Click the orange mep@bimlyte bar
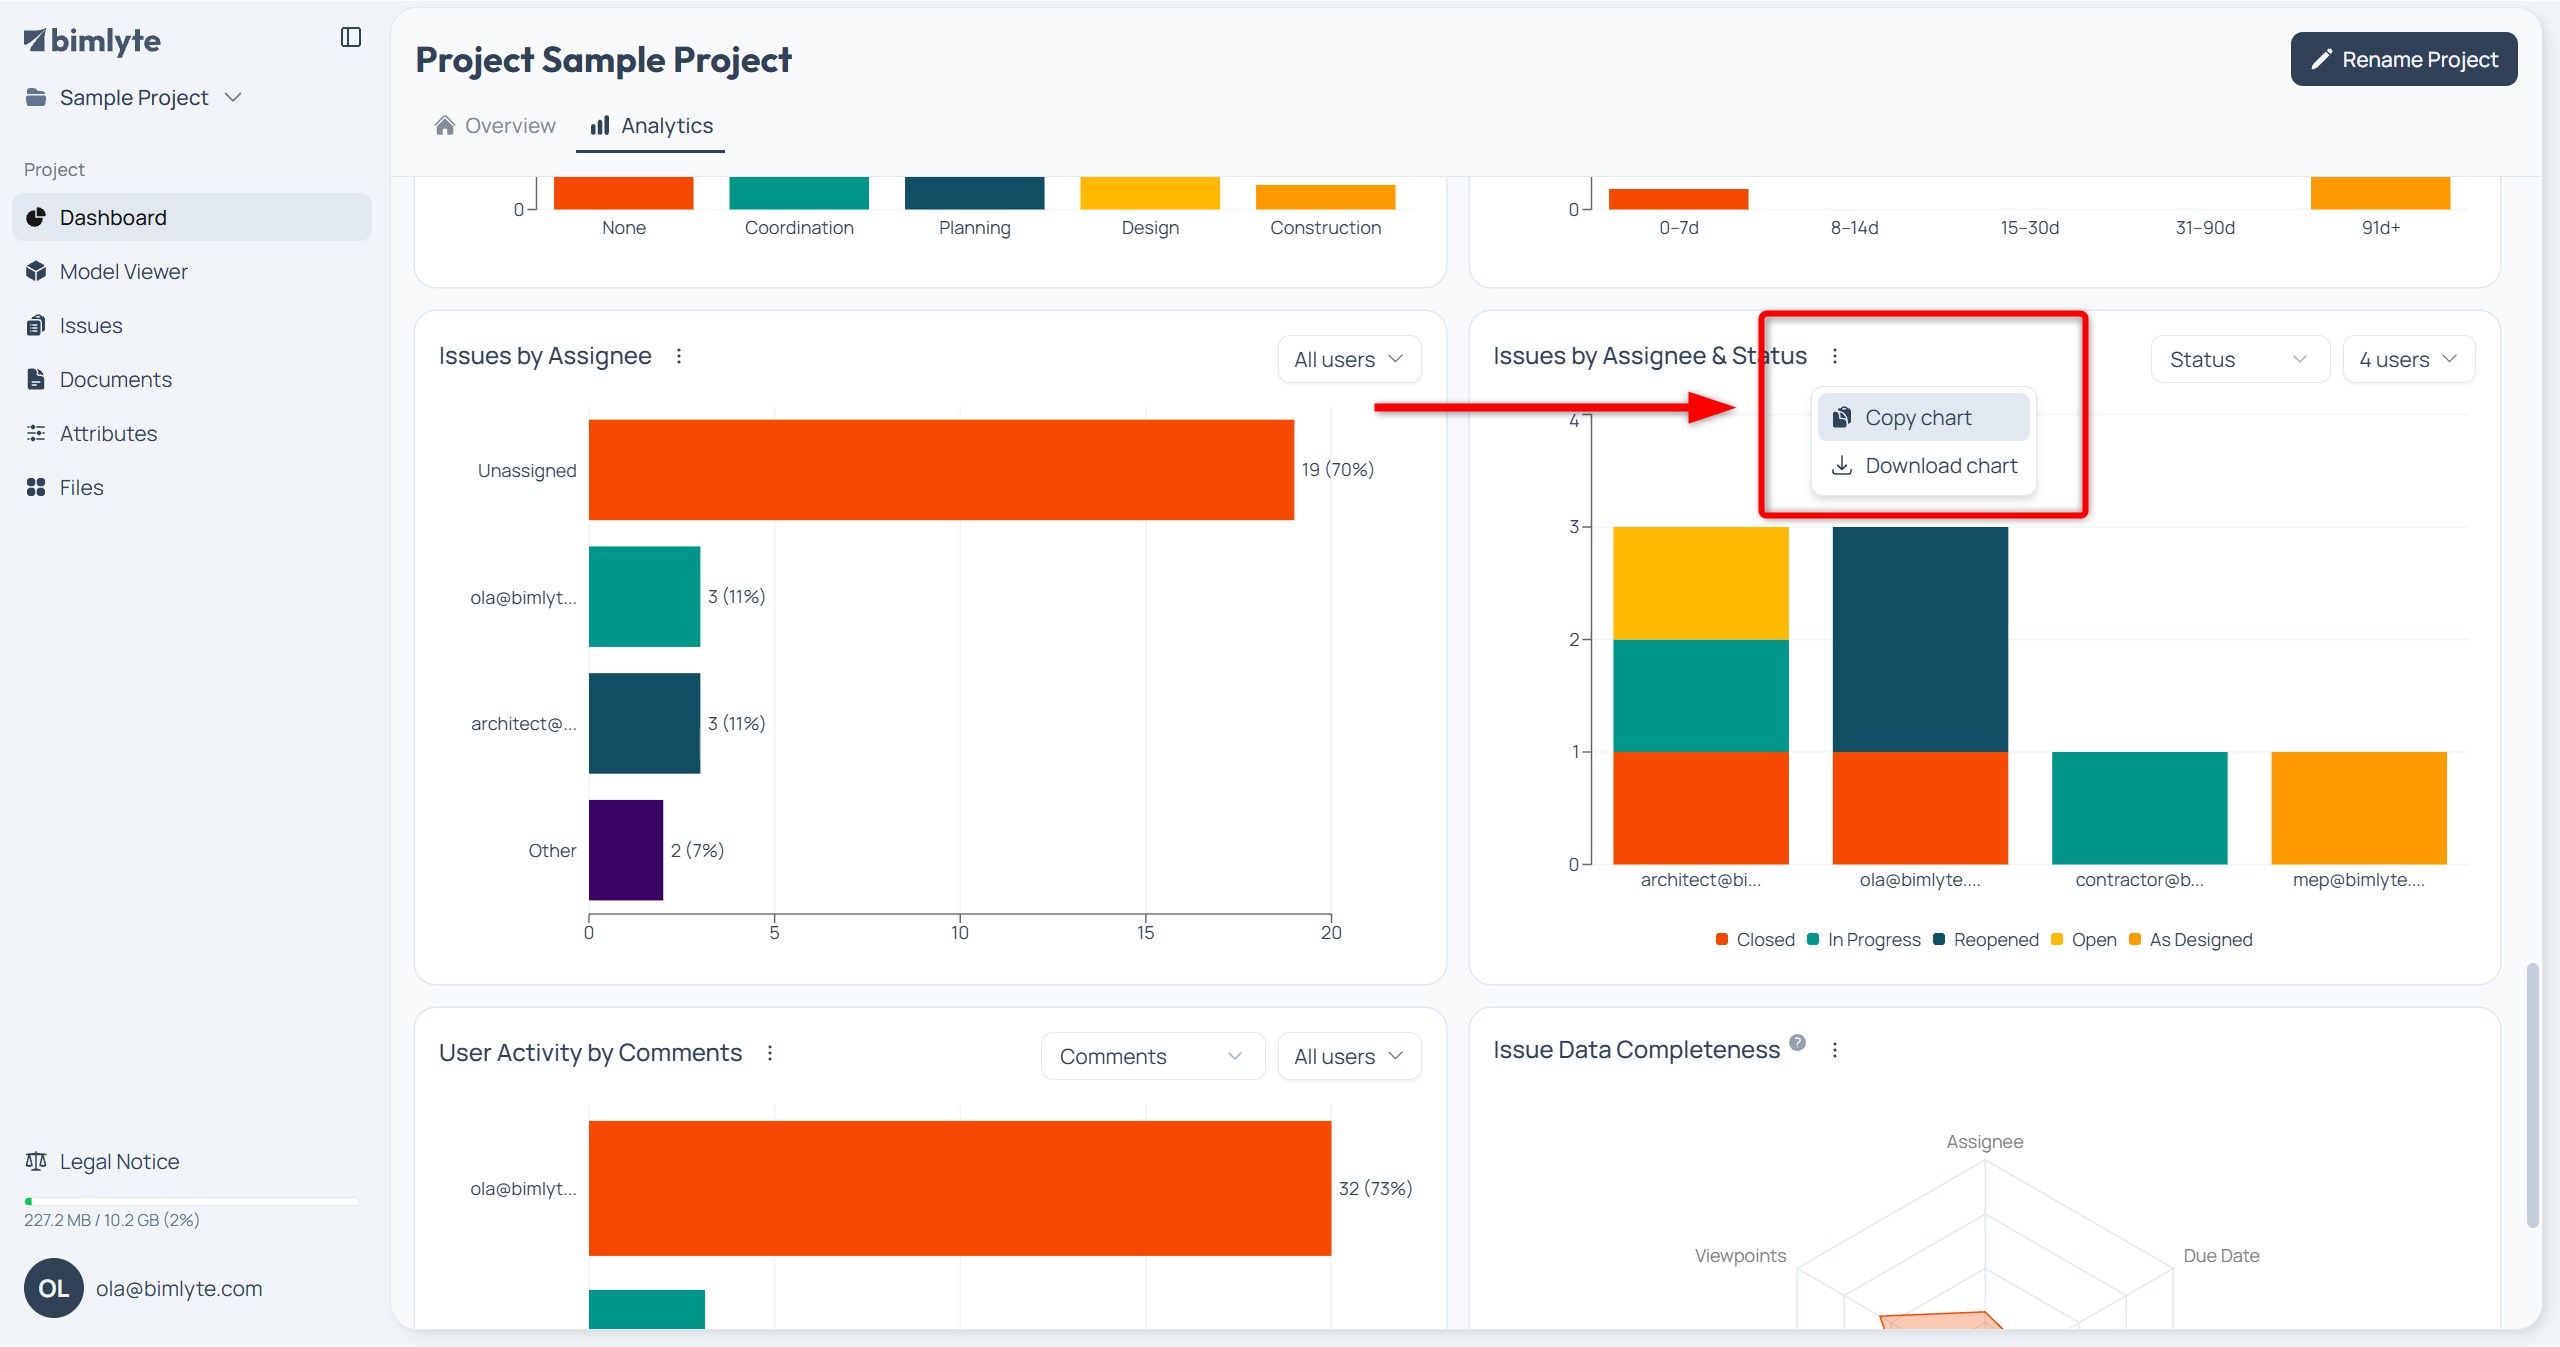Screen dimensions: 2560x1347 point(2359,808)
